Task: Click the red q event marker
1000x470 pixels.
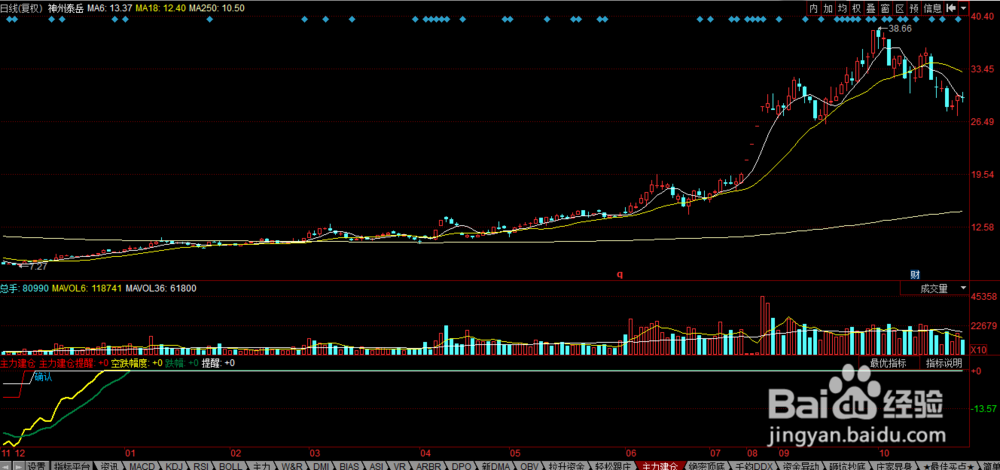Action: [x=618, y=275]
